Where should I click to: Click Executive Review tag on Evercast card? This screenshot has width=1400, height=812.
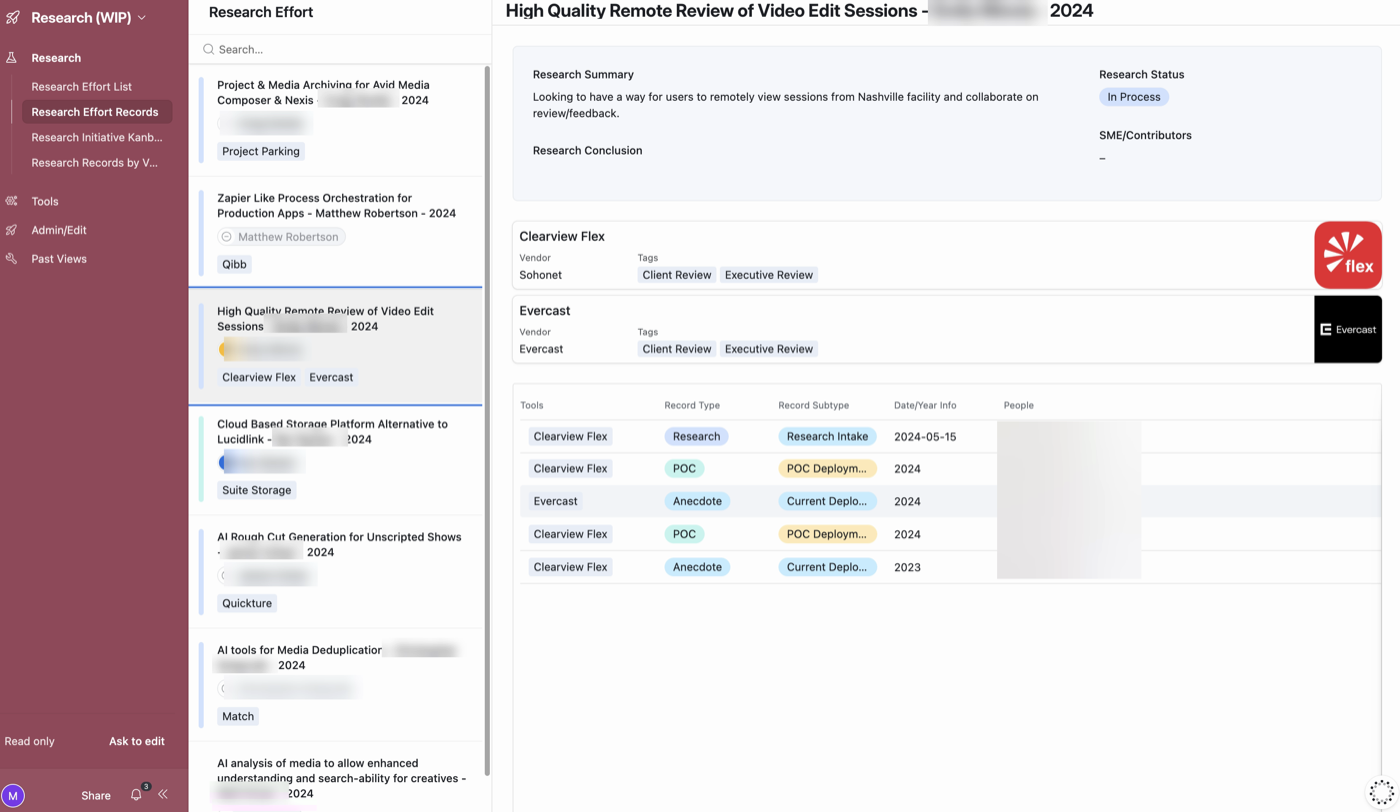[x=769, y=349]
